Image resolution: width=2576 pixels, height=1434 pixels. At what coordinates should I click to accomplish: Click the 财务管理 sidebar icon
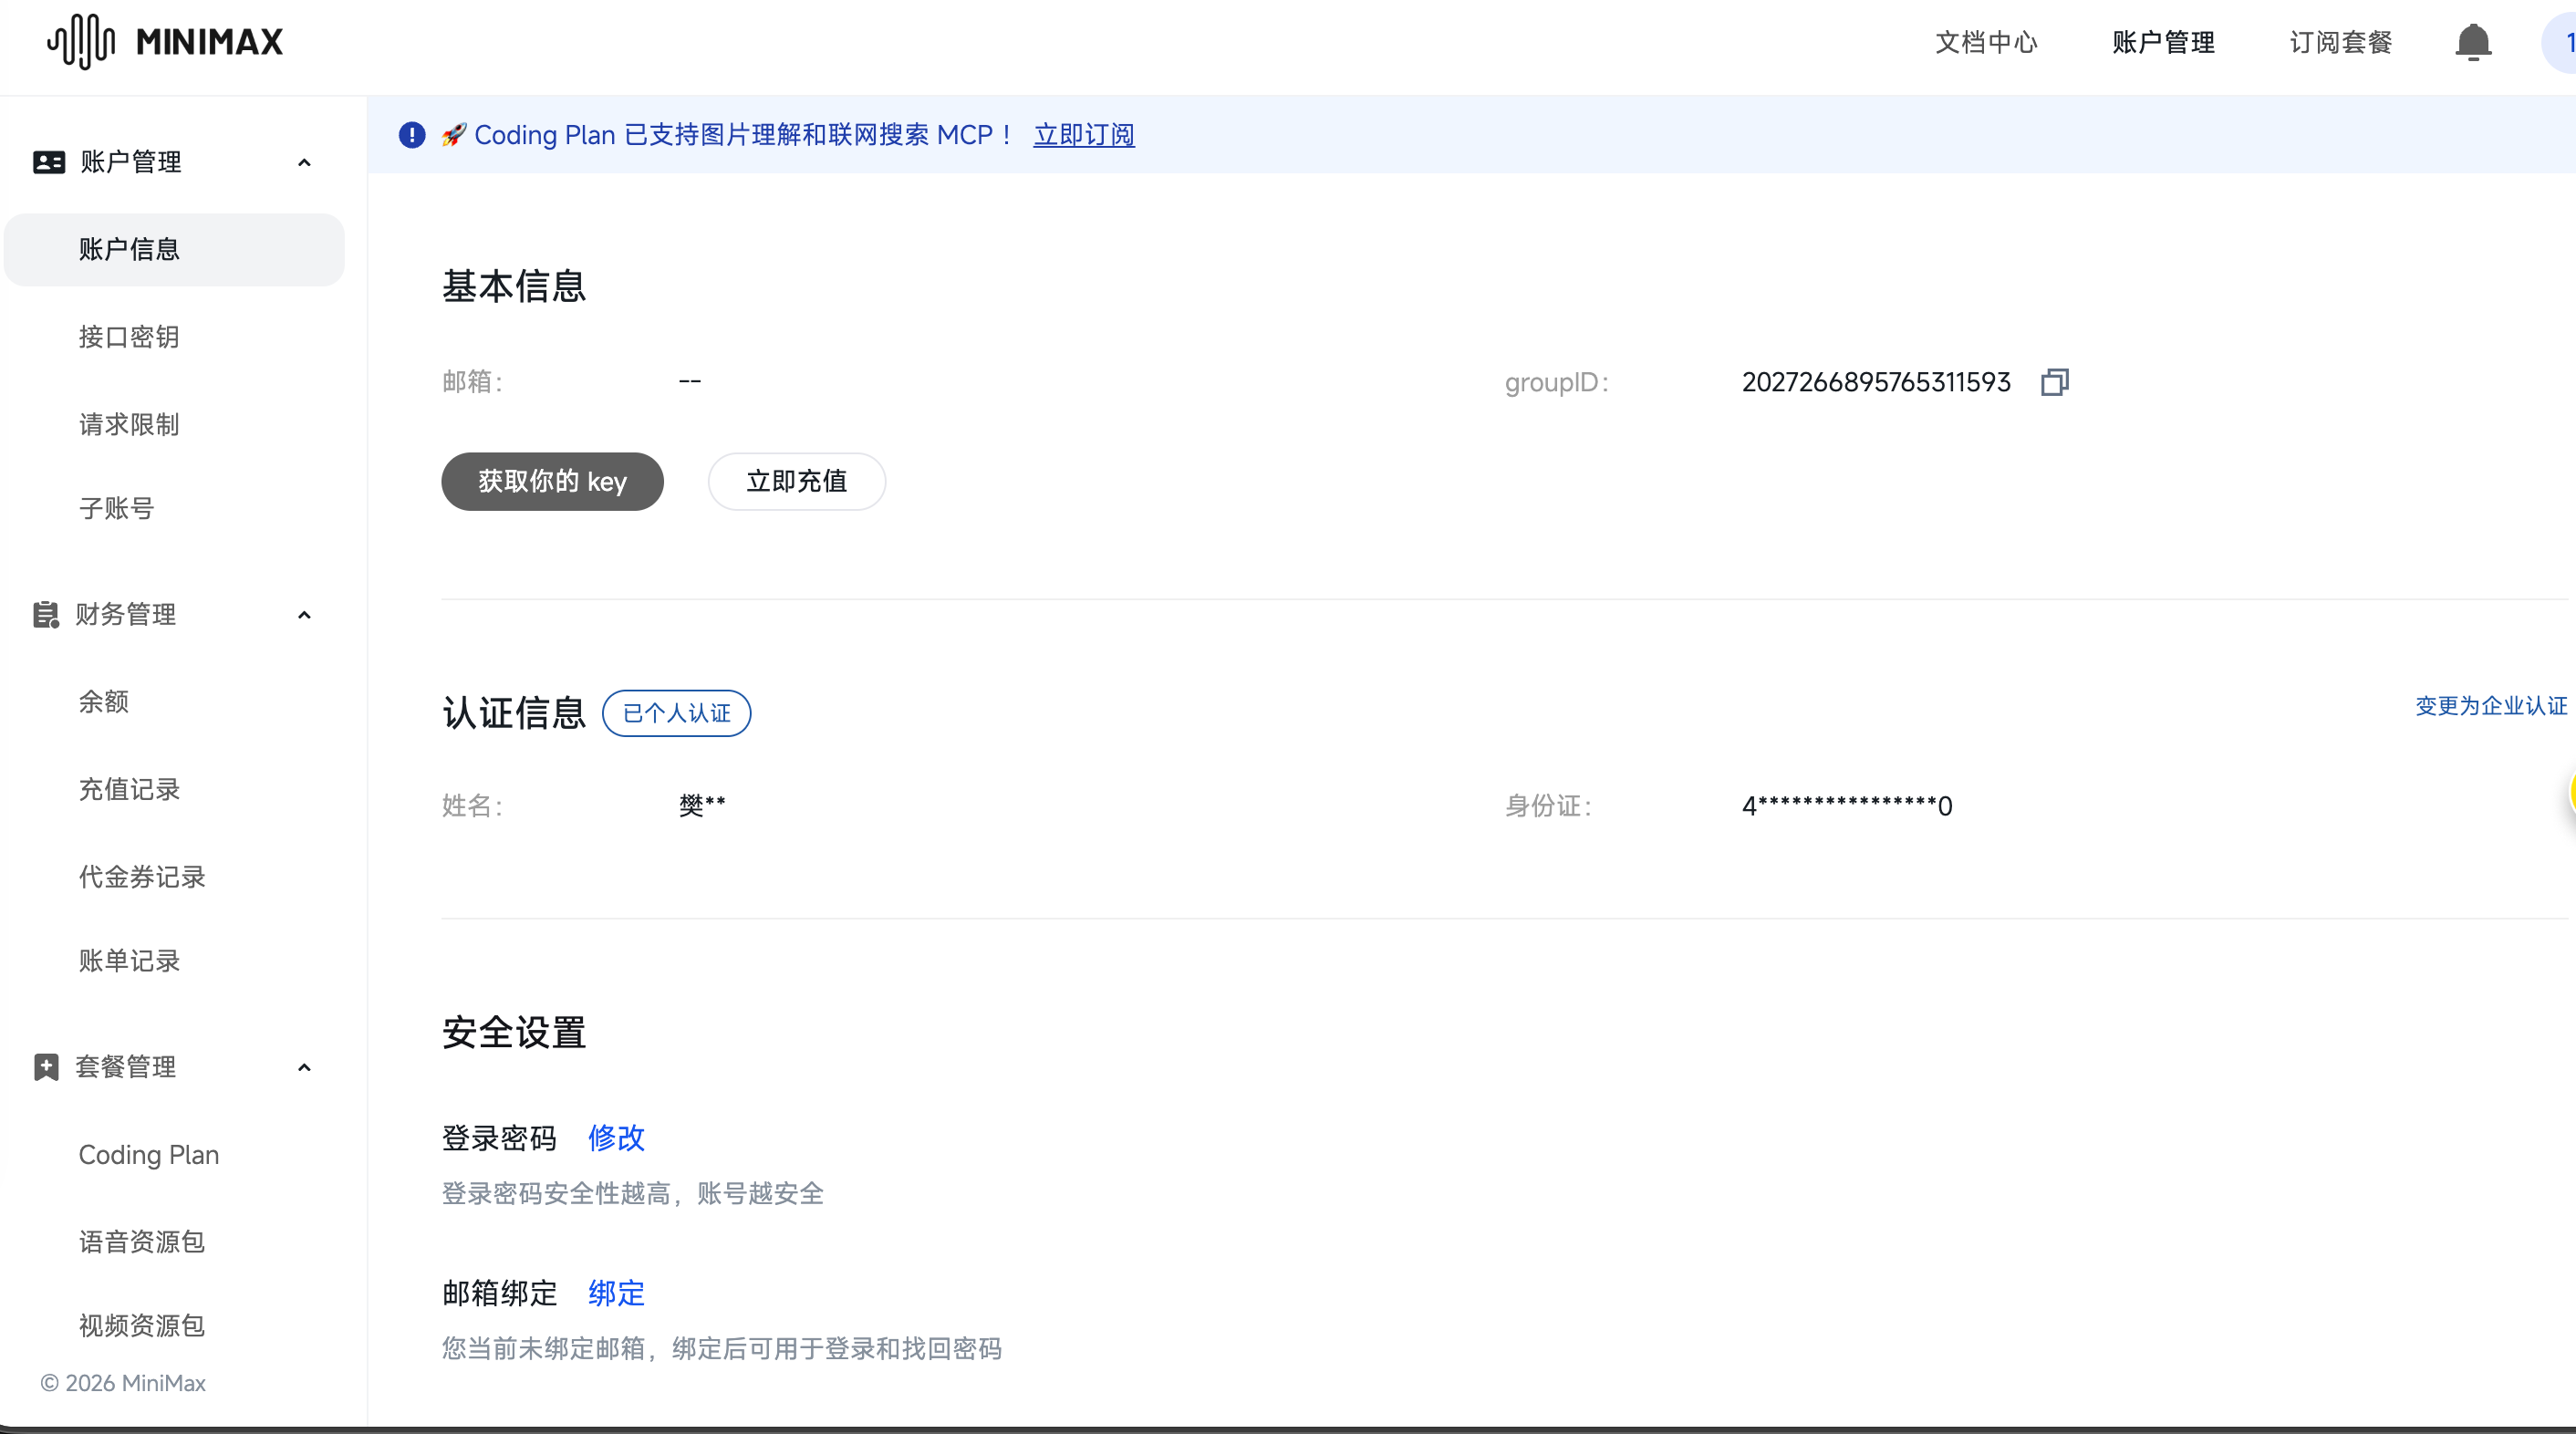tap(46, 614)
